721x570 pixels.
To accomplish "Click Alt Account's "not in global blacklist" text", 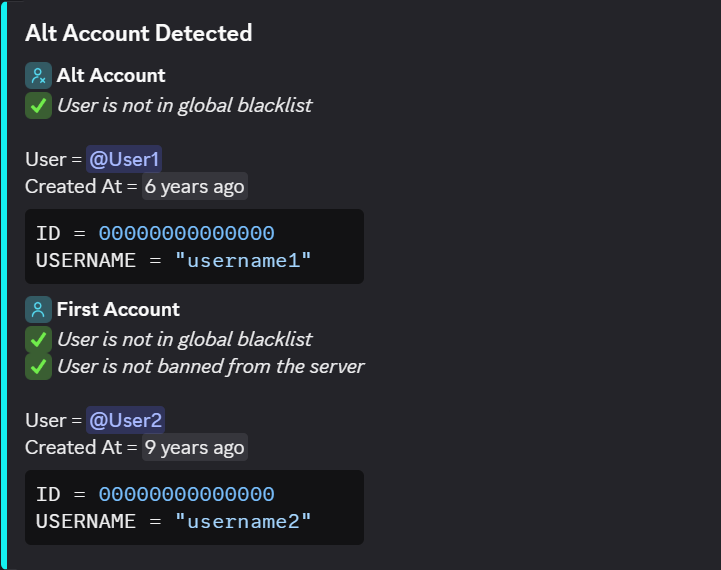I will click(x=184, y=105).
